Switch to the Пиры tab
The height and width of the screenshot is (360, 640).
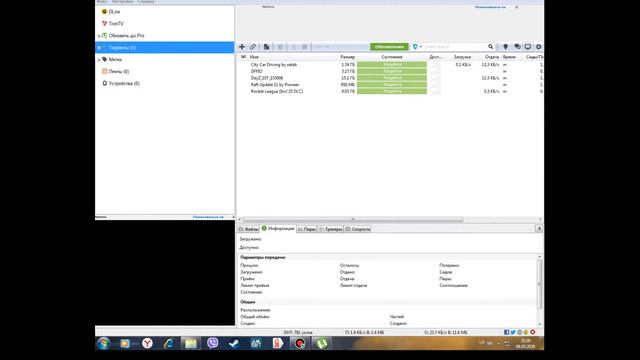point(306,229)
